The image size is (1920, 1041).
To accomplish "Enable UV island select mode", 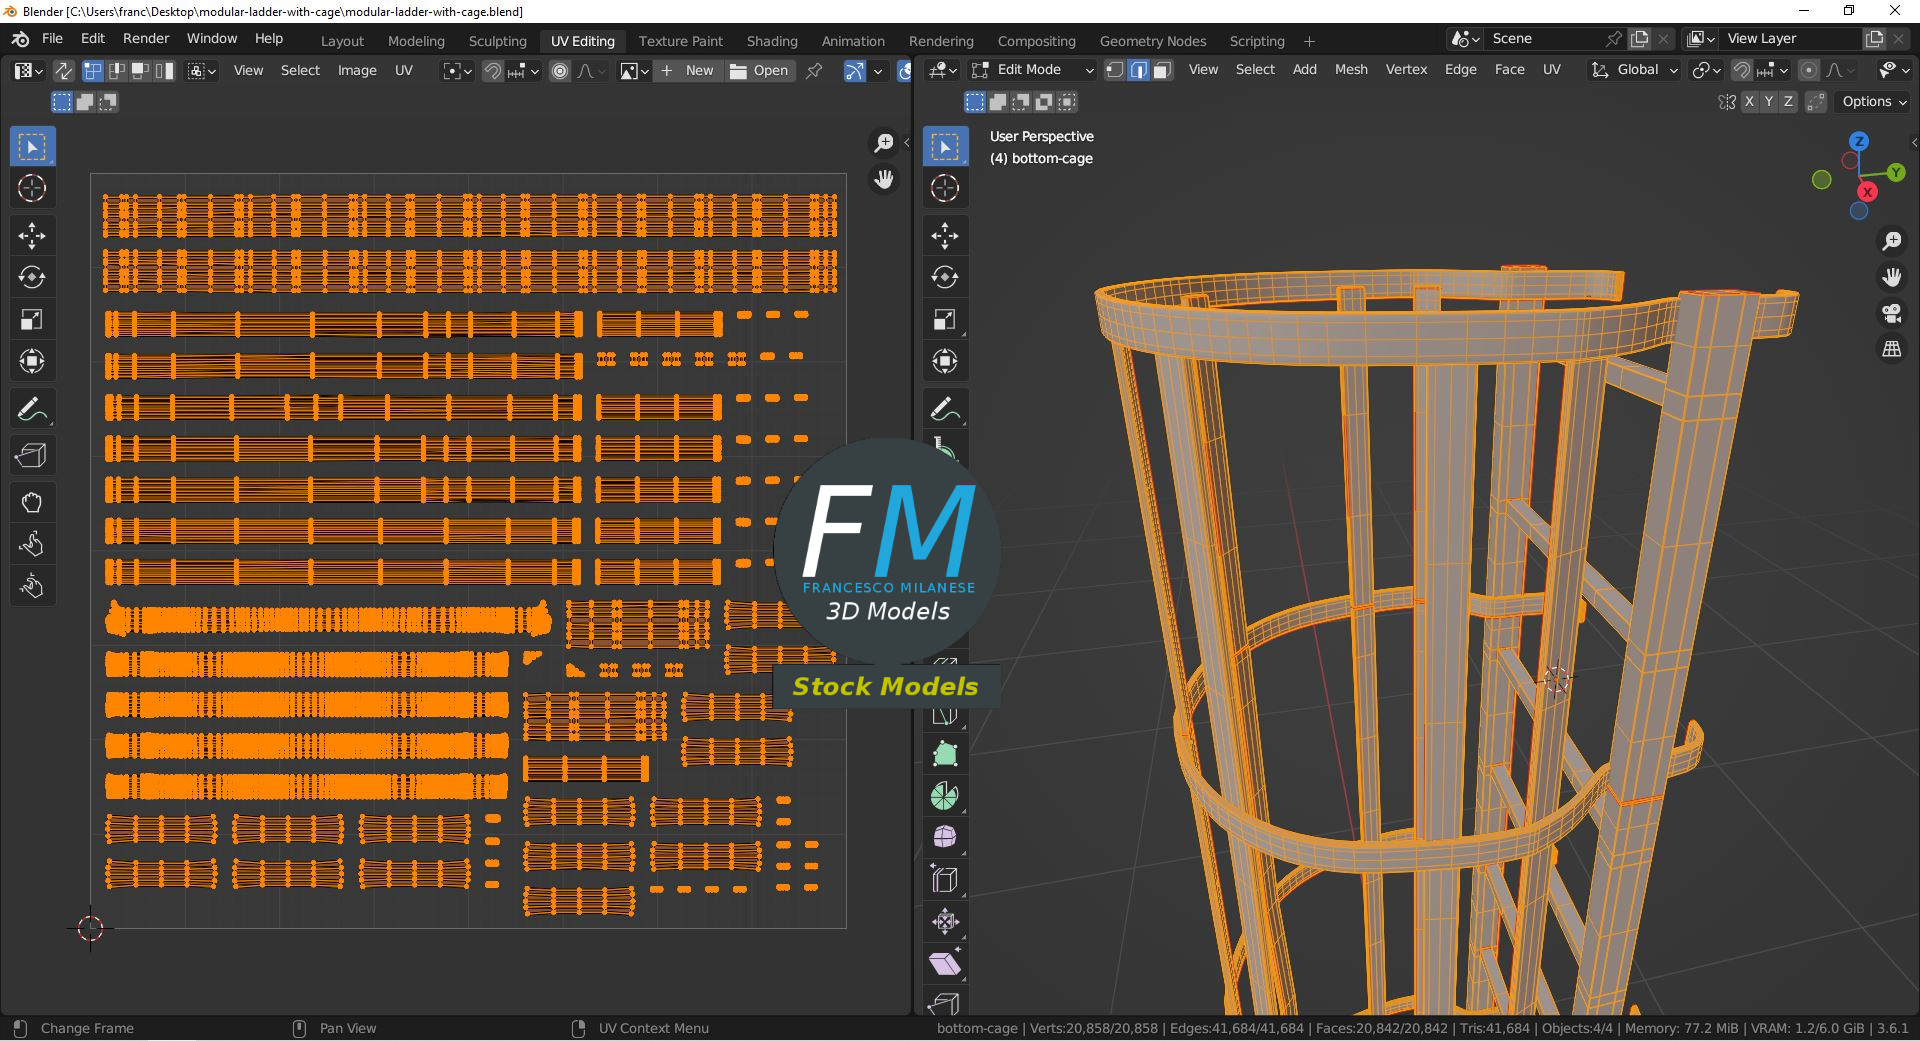I will [x=165, y=71].
